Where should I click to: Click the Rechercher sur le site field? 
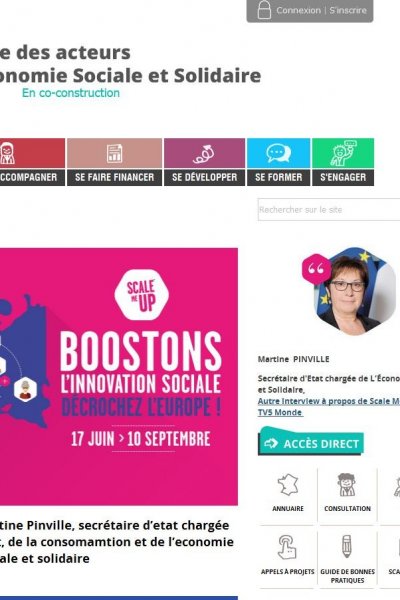tap(329, 209)
